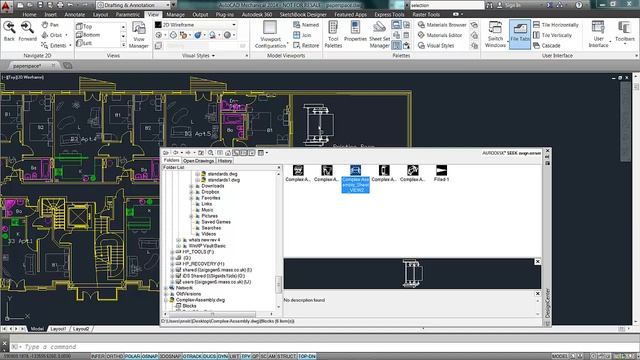Click the Restore viewports button

coord(306,45)
